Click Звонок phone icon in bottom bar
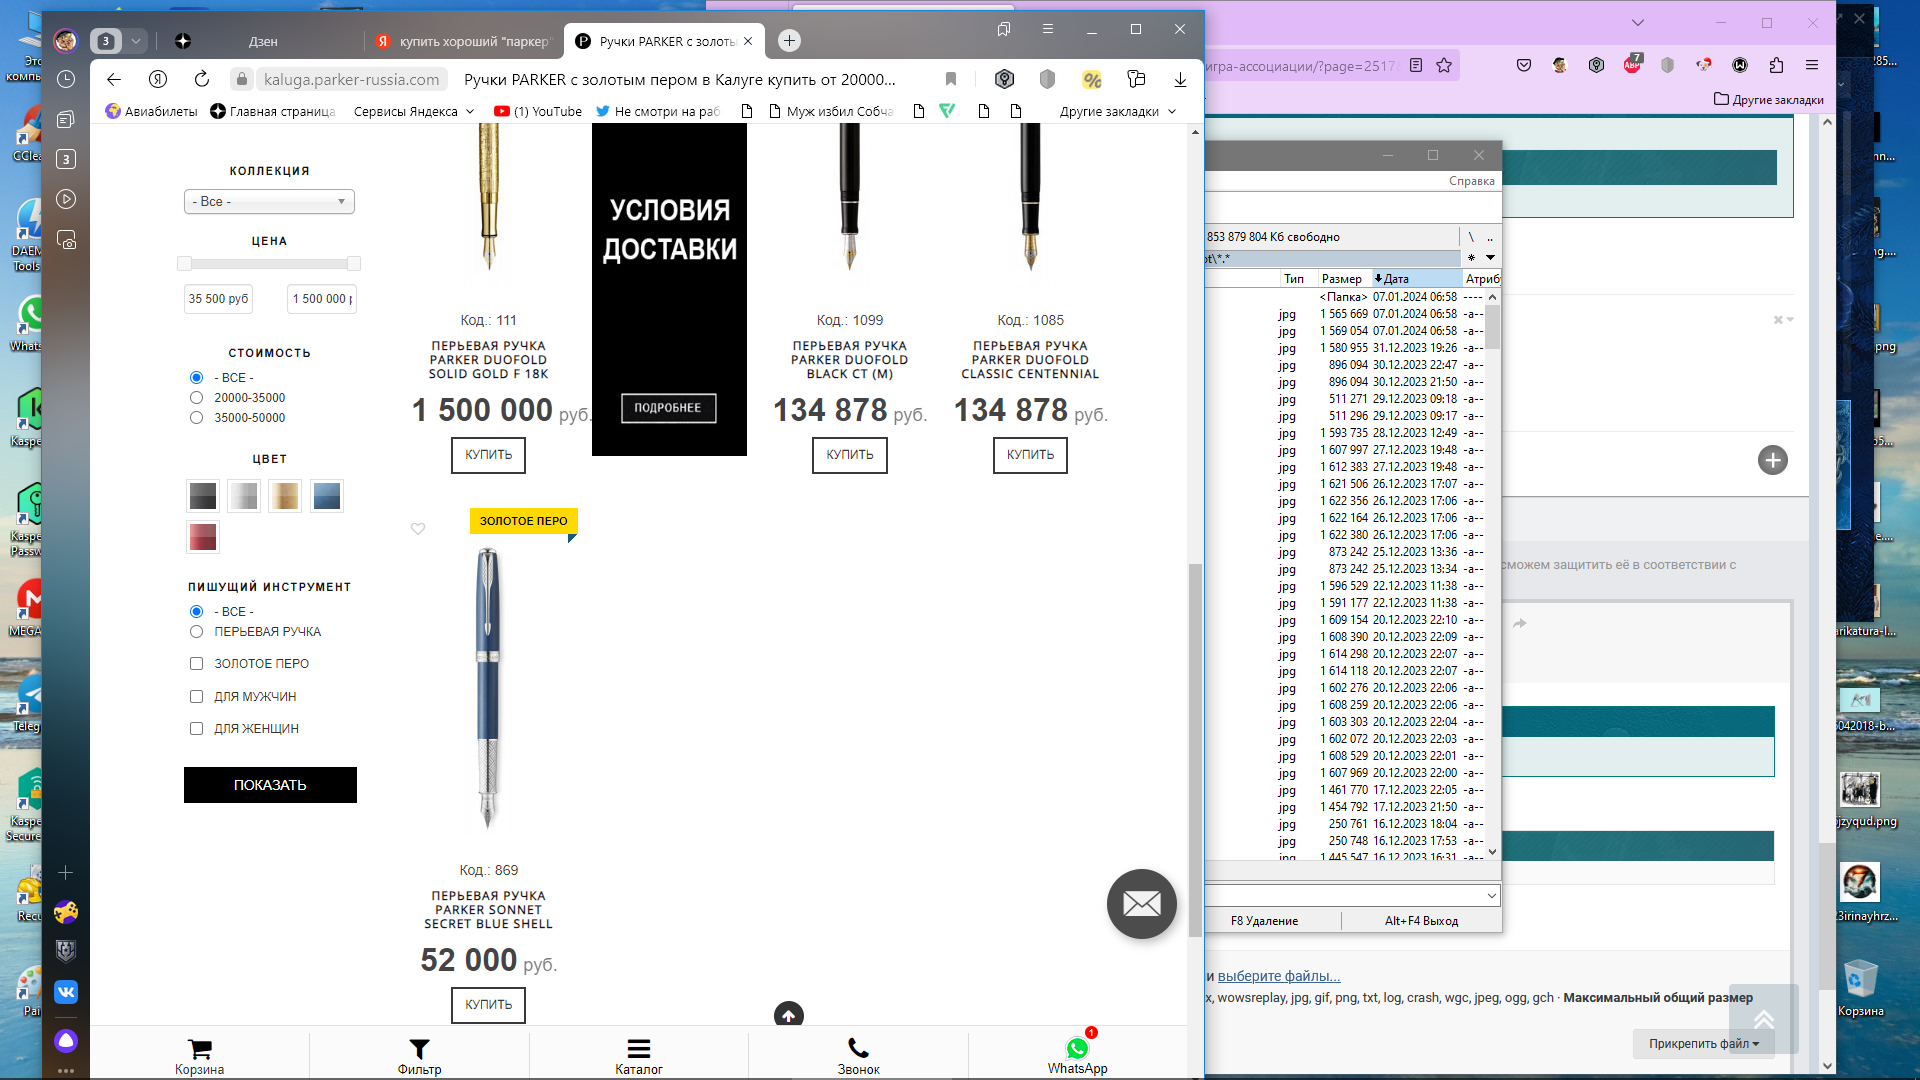The image size is (1920, 1080). tap(858, 1055)
